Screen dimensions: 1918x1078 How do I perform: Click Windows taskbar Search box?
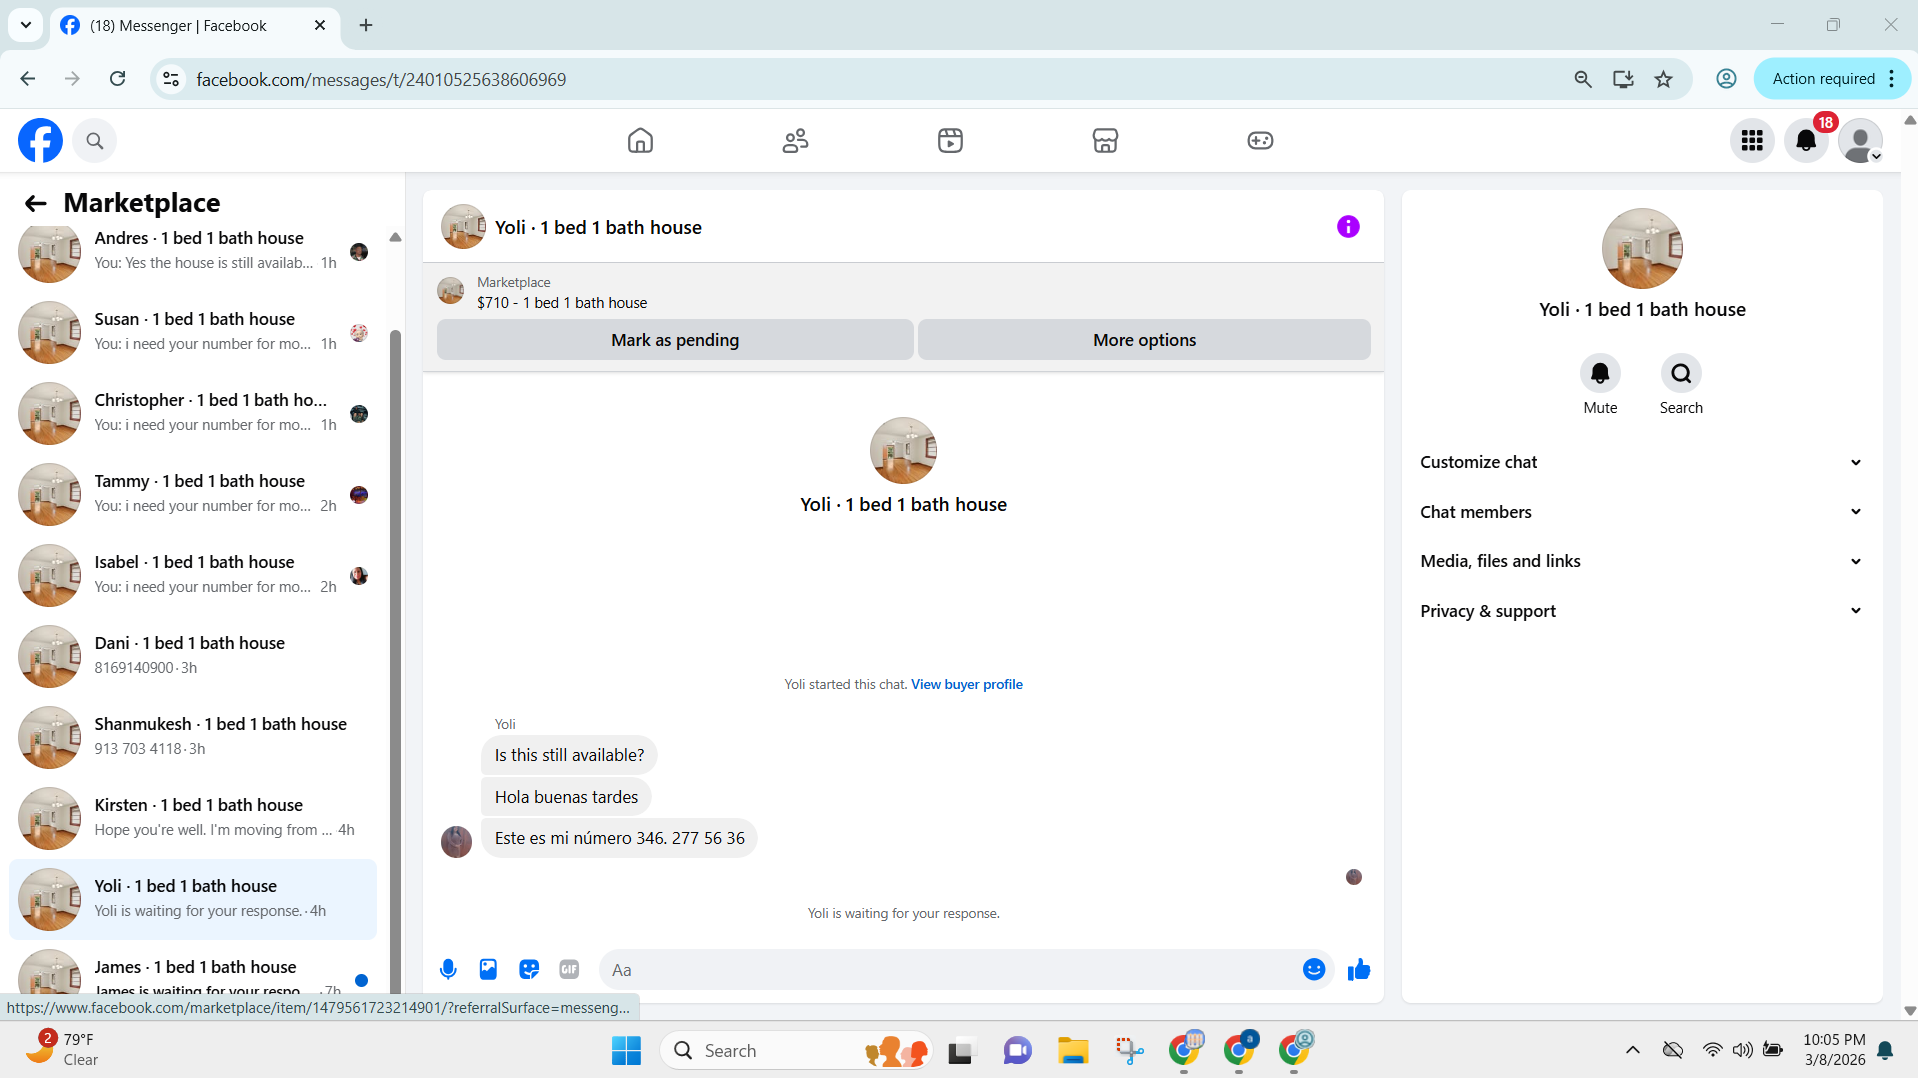[x=796, y=1050]
